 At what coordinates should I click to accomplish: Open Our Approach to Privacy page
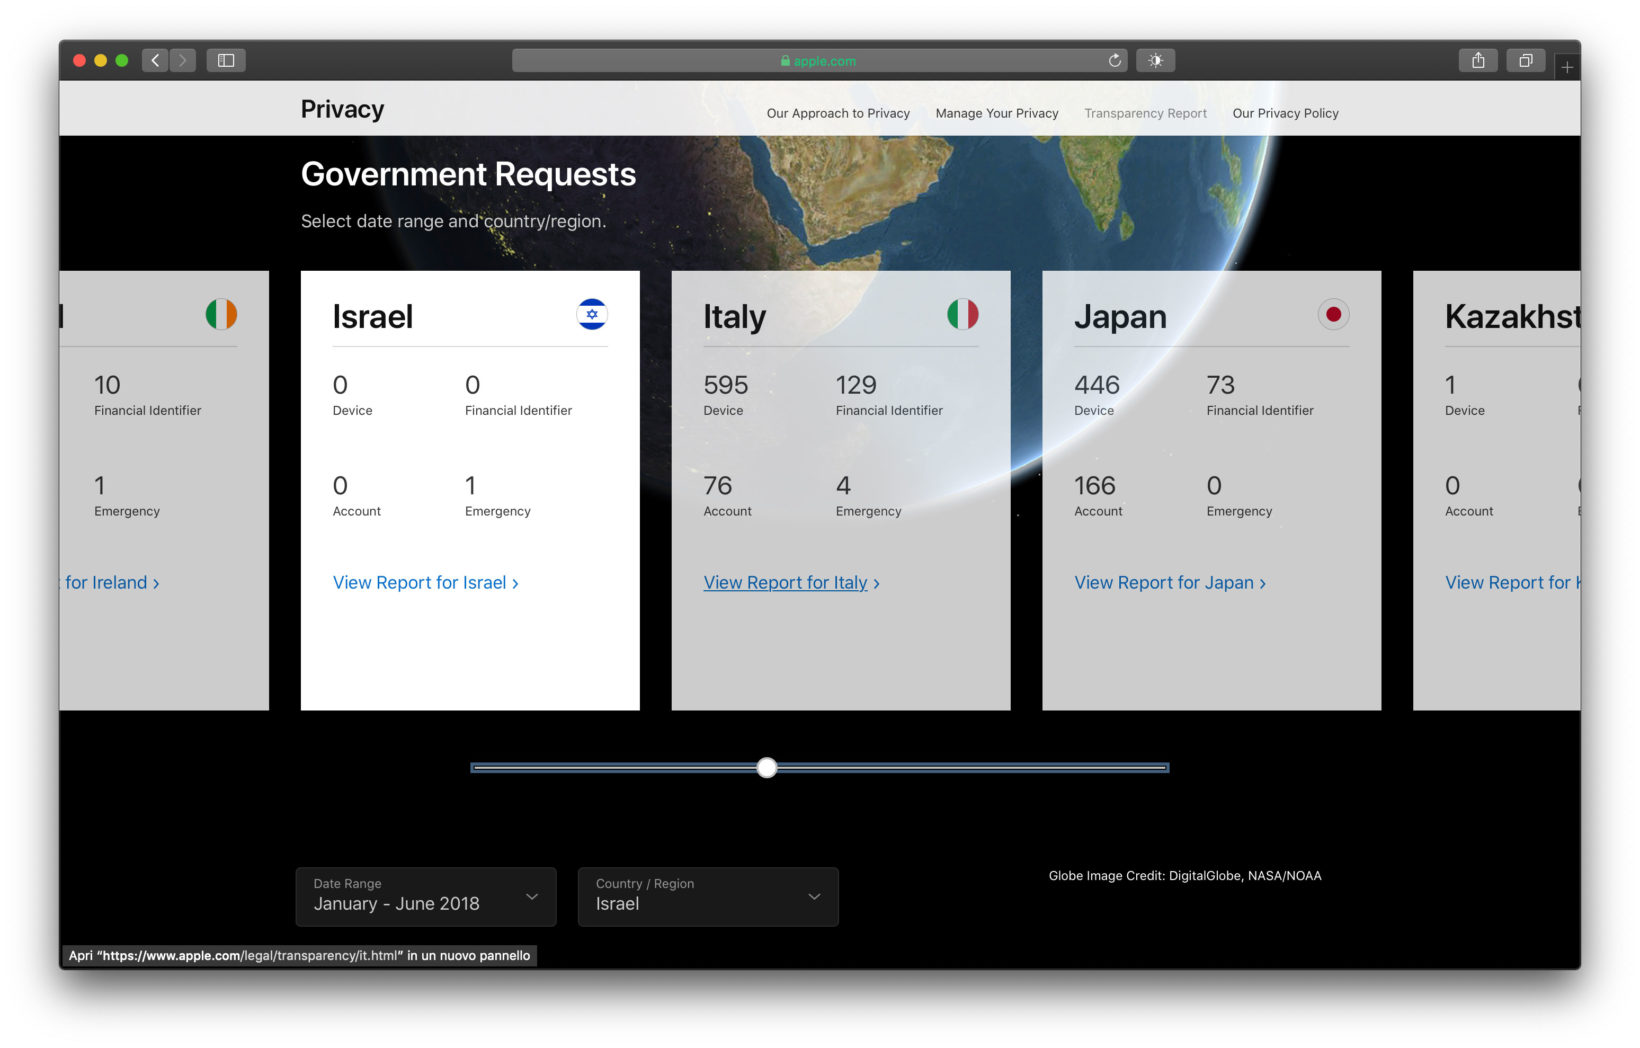click(x=838, y=114)
